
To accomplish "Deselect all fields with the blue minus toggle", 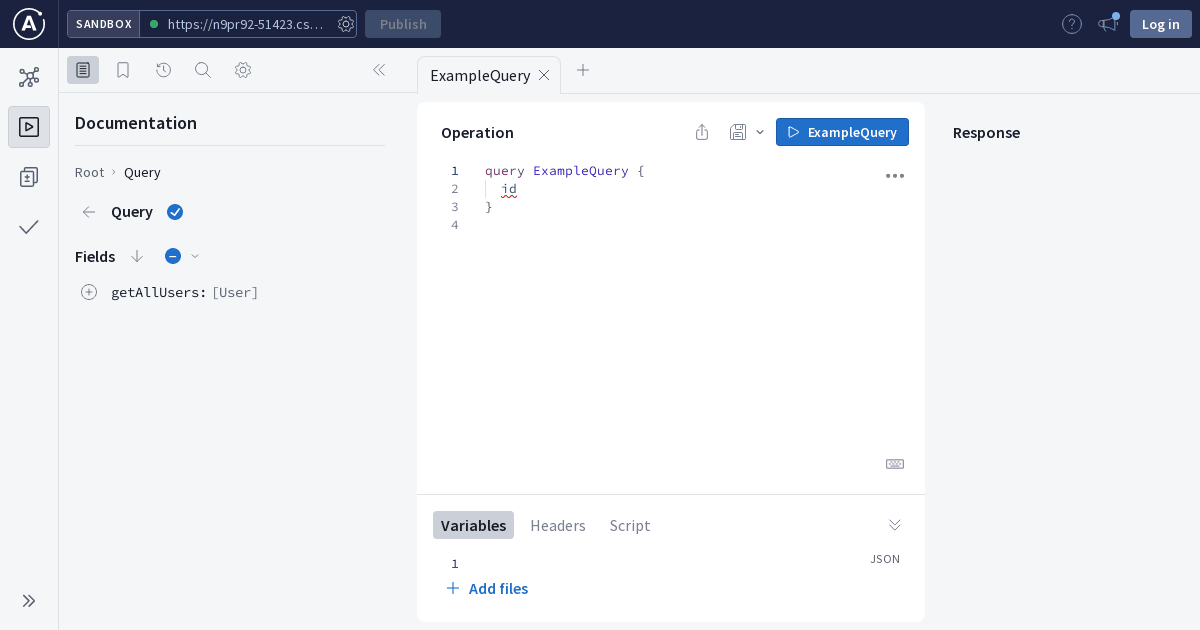I will 172,256.
